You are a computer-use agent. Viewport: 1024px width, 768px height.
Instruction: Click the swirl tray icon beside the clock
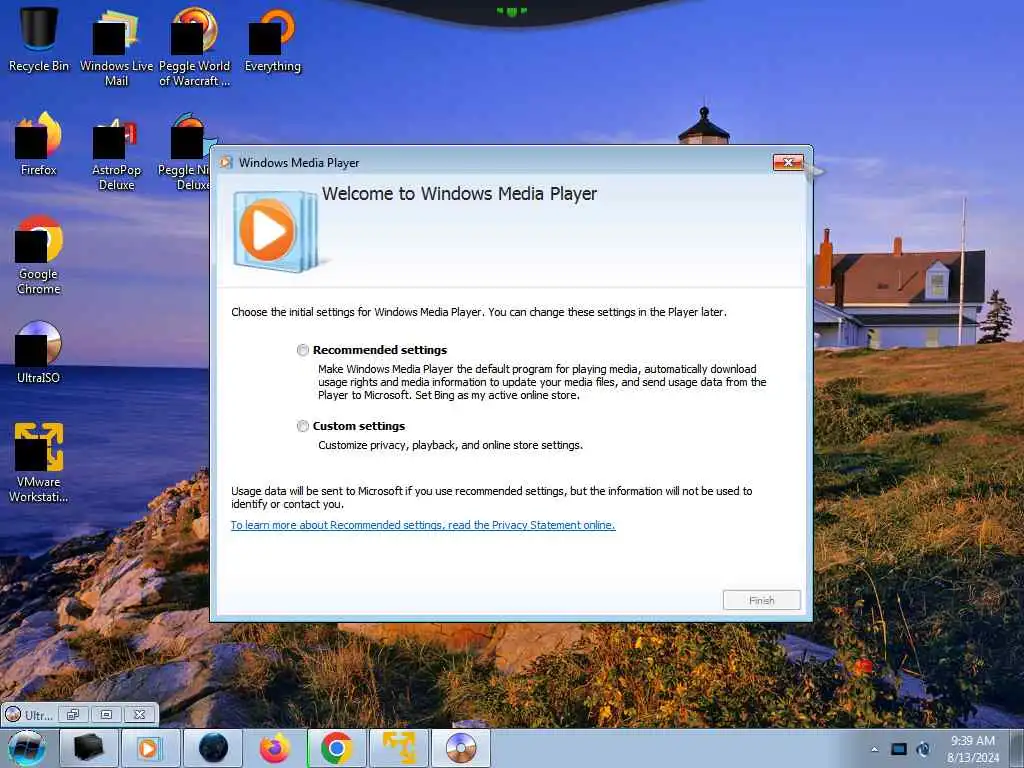point(923,749)
